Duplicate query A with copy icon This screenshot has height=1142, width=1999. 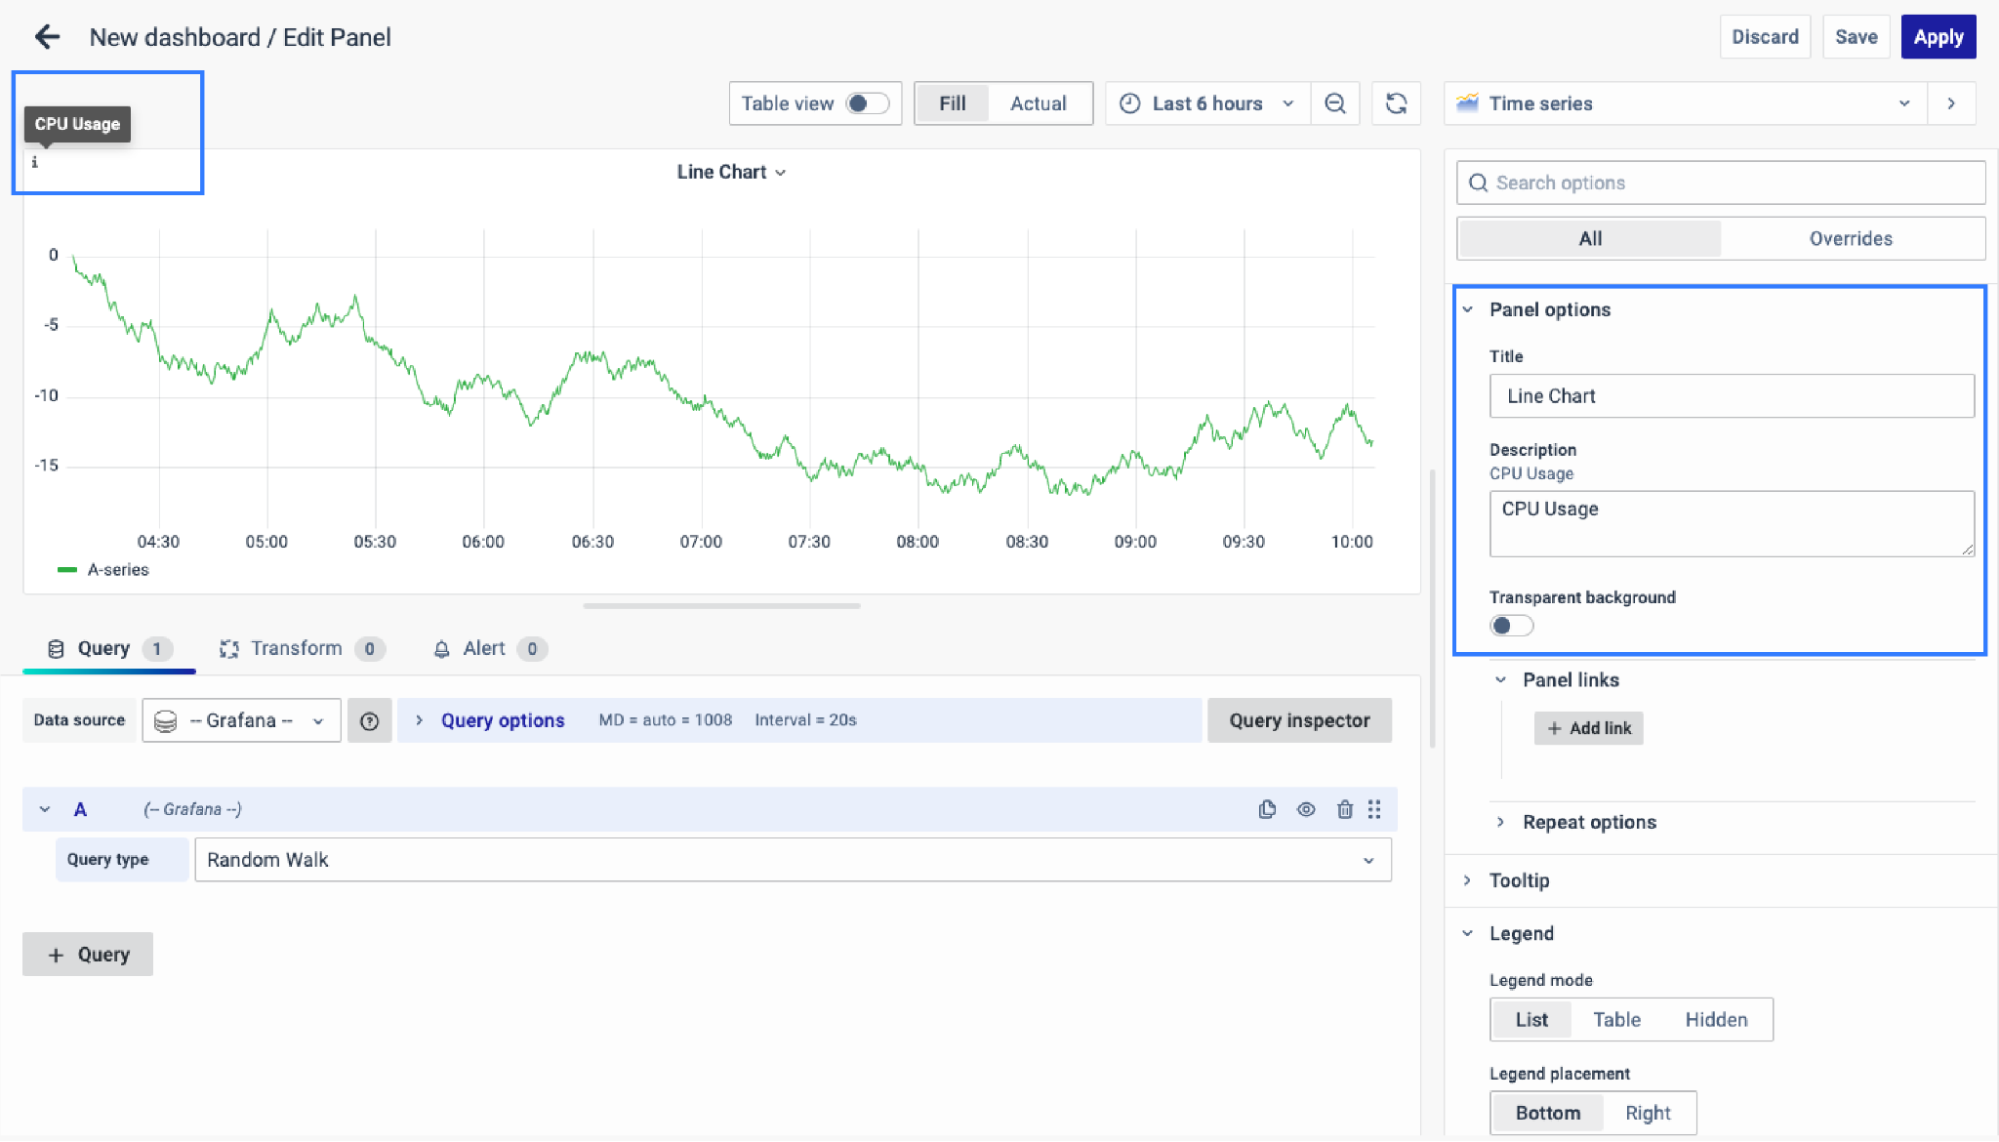(1267, 809)
